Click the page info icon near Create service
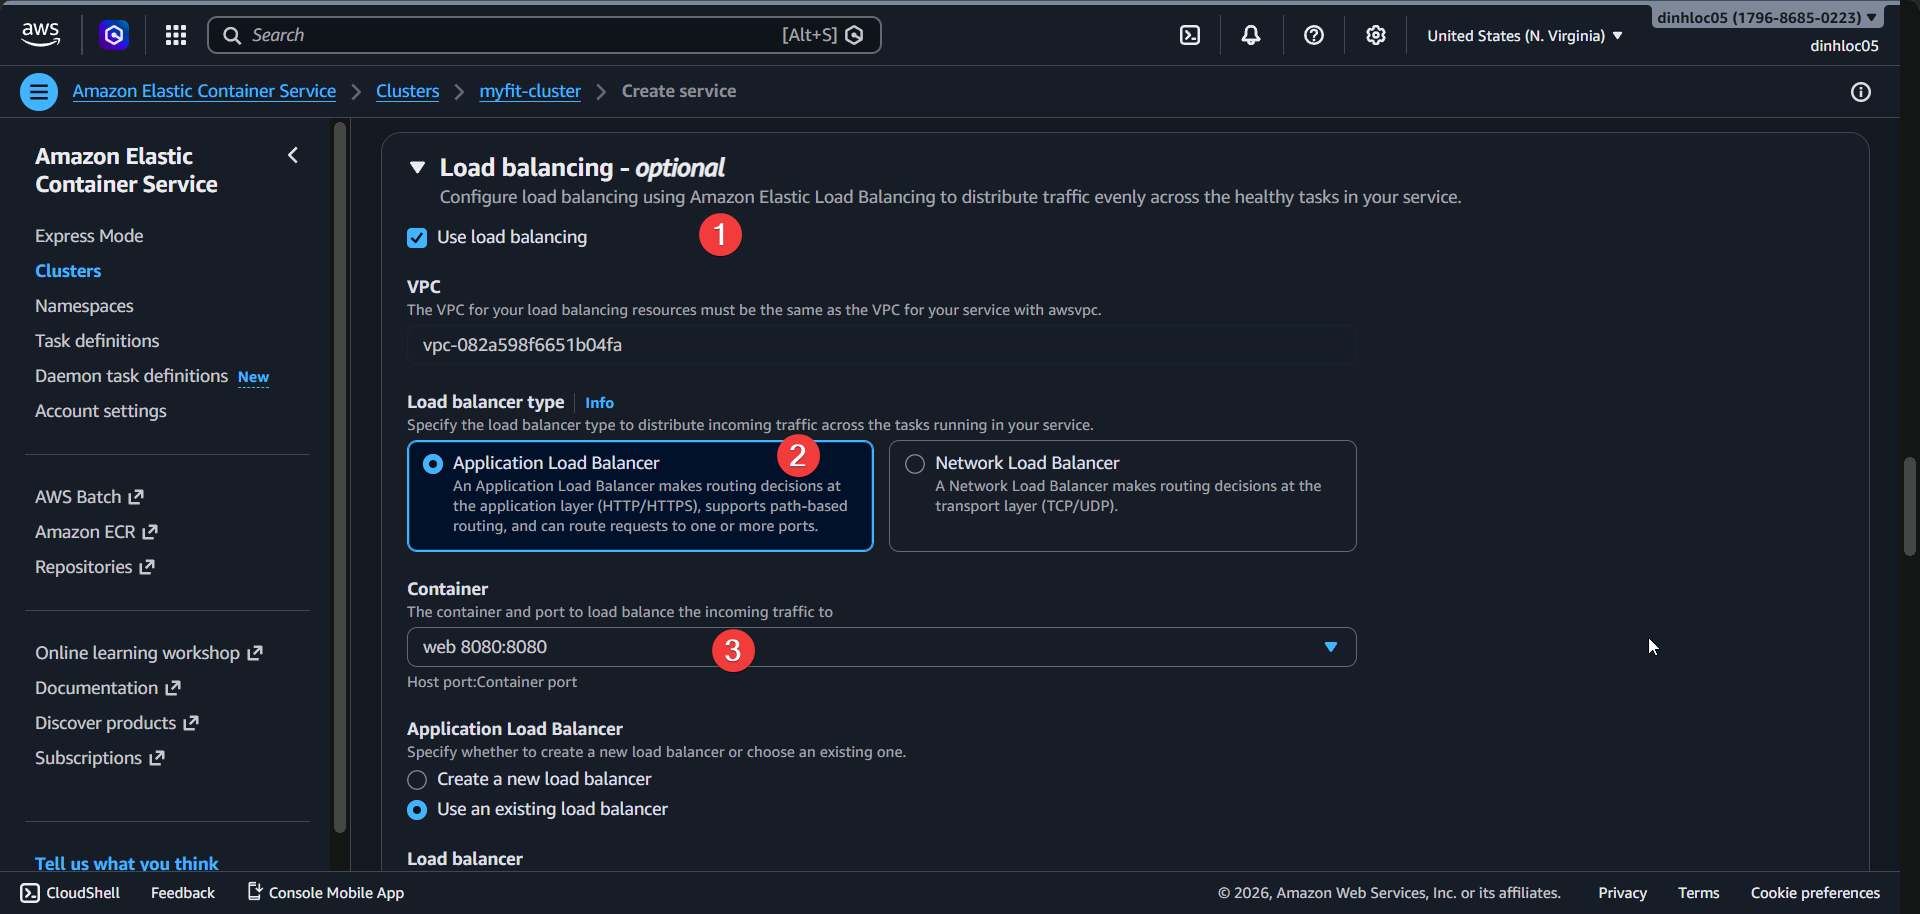 click(x=1861, y=92)
